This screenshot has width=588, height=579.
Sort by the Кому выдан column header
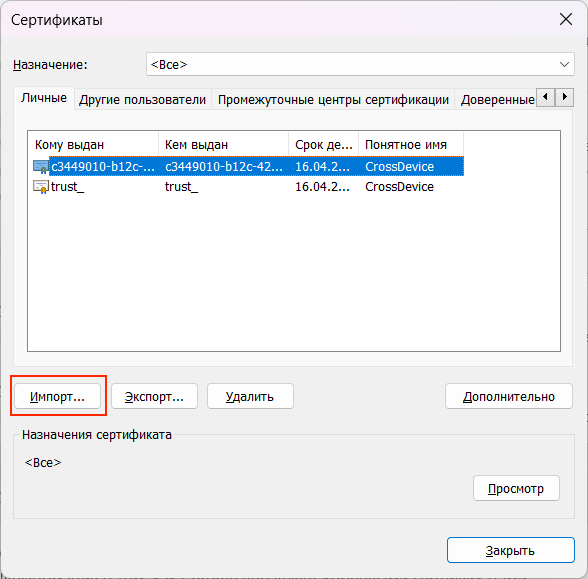[93, 144]
